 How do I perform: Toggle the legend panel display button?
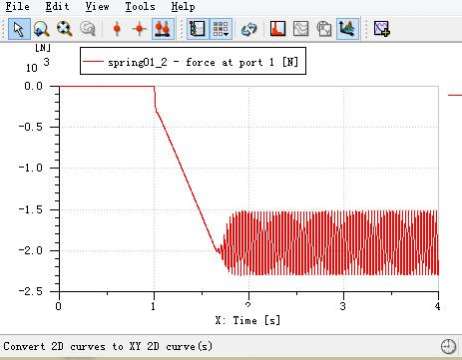198,29
